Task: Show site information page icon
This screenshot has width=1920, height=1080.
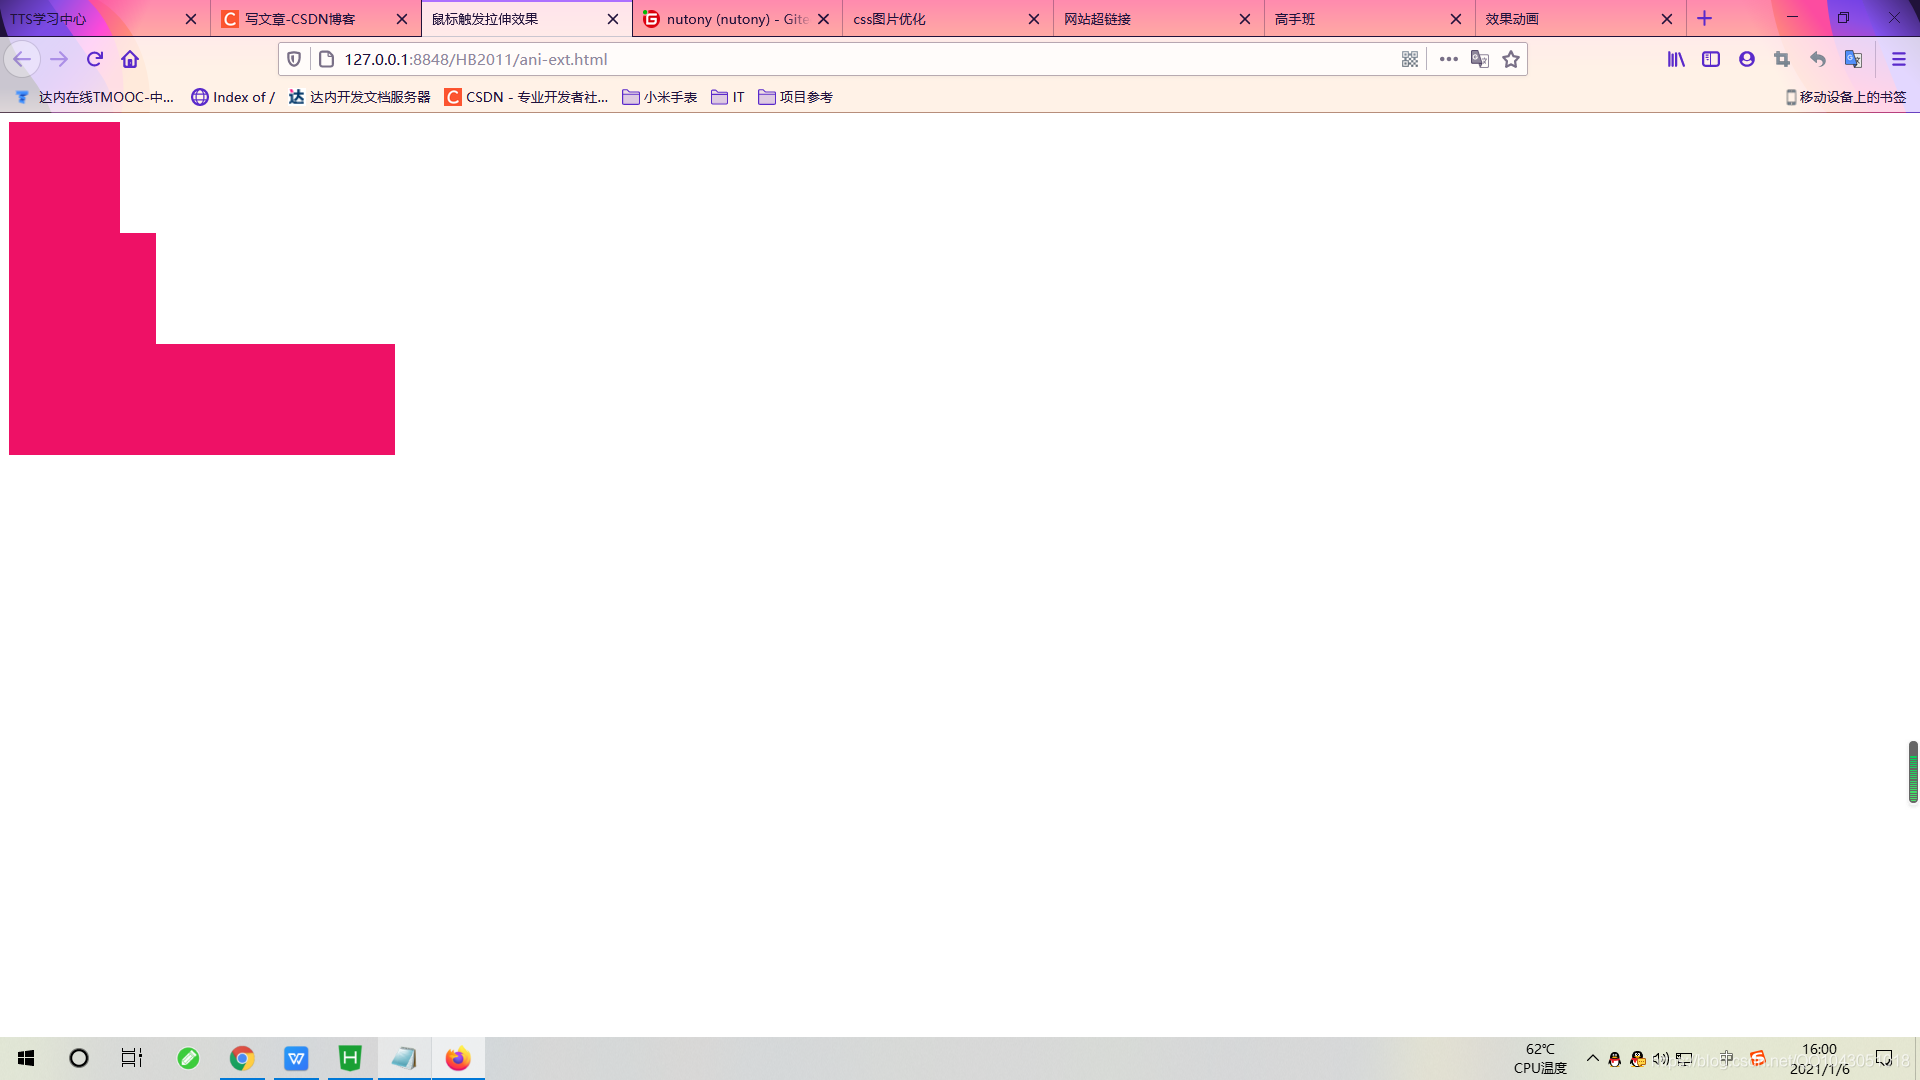Action: [326, 59]
